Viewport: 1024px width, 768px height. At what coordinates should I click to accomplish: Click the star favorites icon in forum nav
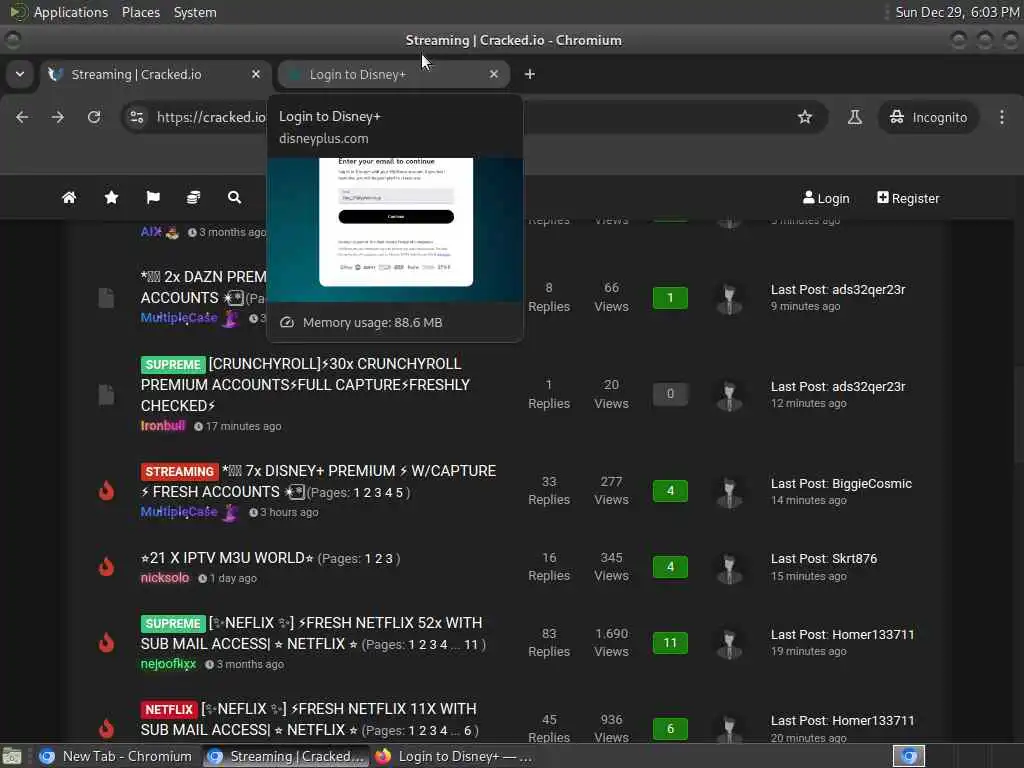tap(112, 197)
